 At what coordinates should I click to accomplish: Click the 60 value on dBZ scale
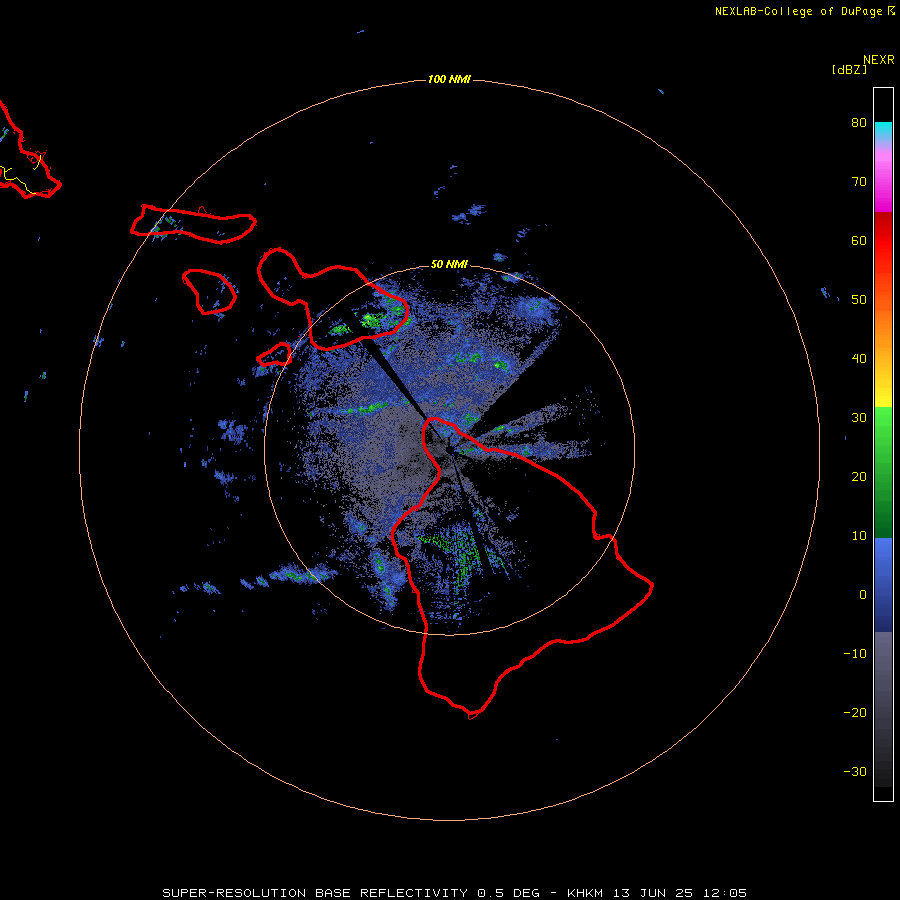coord(859,241)
